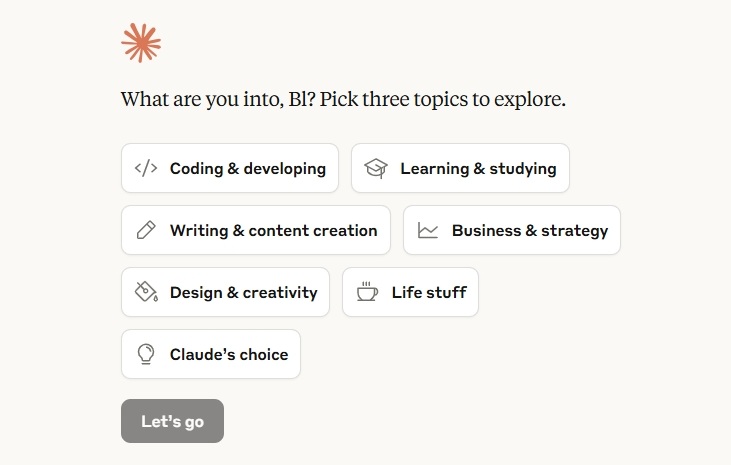Screen dimensions: 731x465
Task: Select the Claude's choice option
Action: point(211,354)
